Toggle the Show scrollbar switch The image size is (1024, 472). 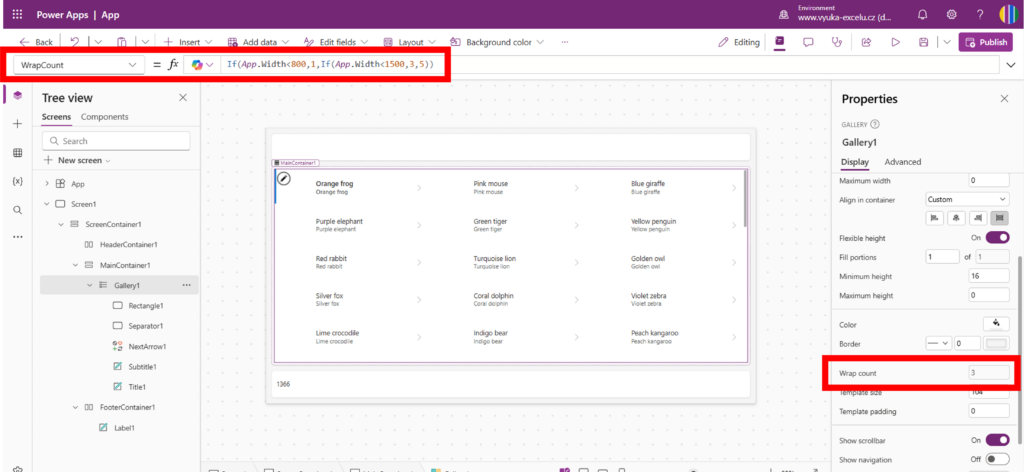[997, 440]
